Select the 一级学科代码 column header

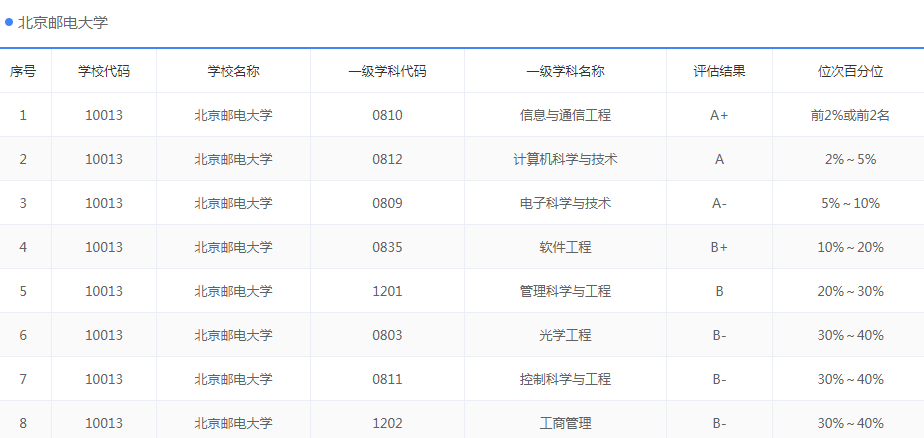[387, 71]
